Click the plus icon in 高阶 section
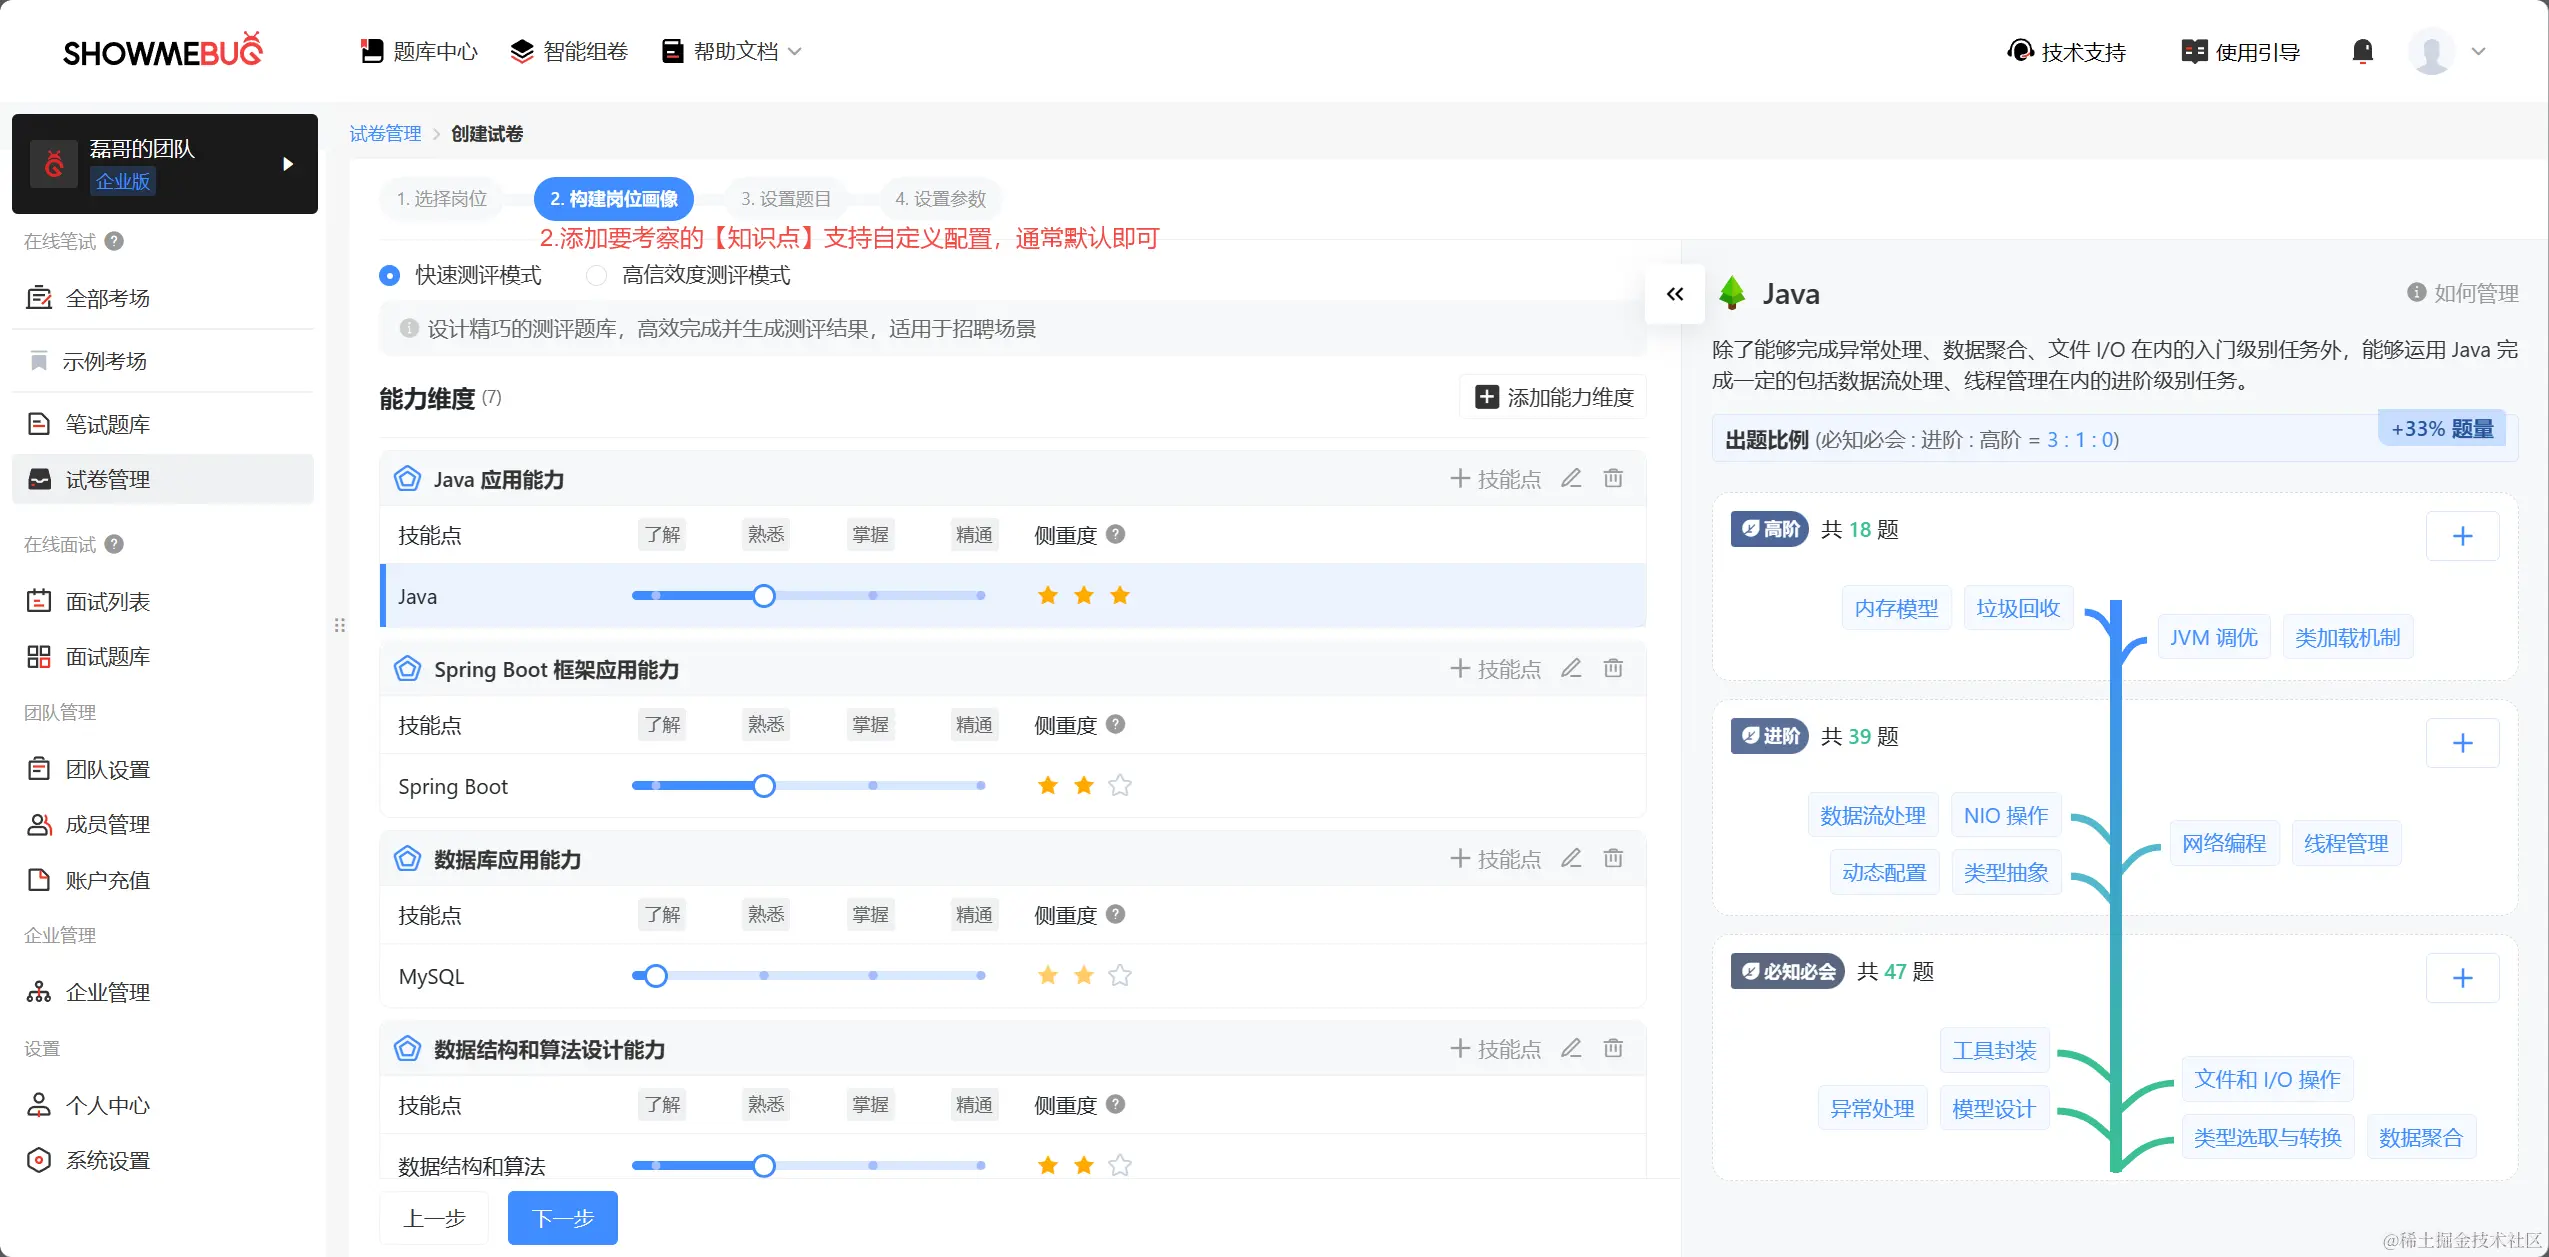 tap(2462, 536)
